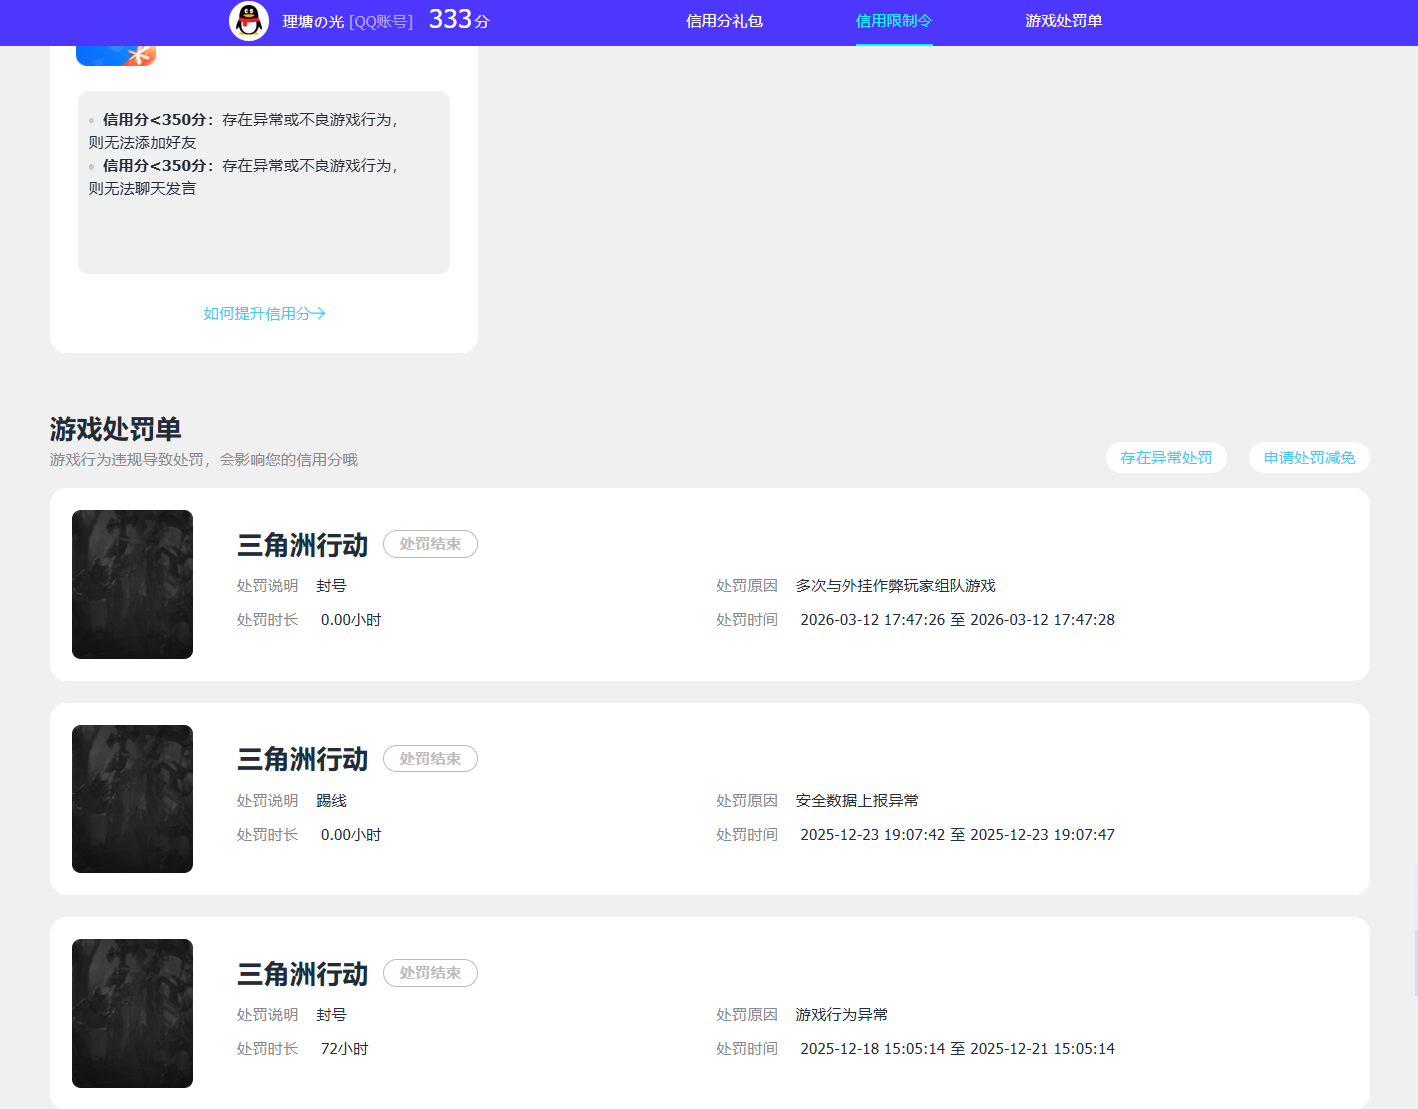Click the [QQ账号] account type label
Screen dimensions: 1418x1109
tap(380, 21)
